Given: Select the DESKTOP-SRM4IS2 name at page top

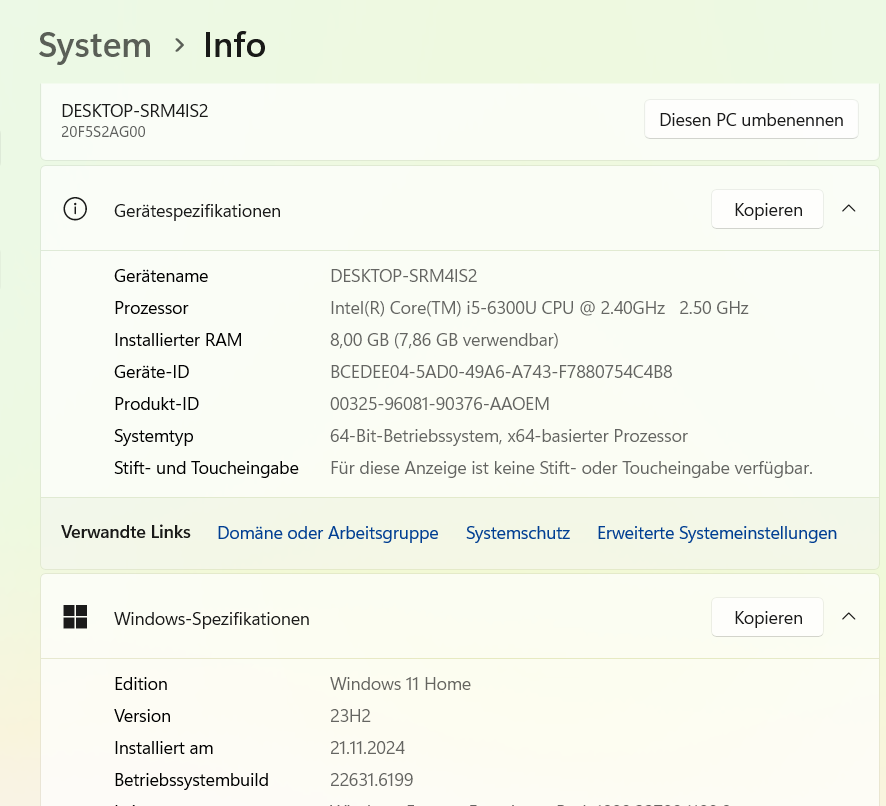Looking at the screenshot, I should [134, 111].
